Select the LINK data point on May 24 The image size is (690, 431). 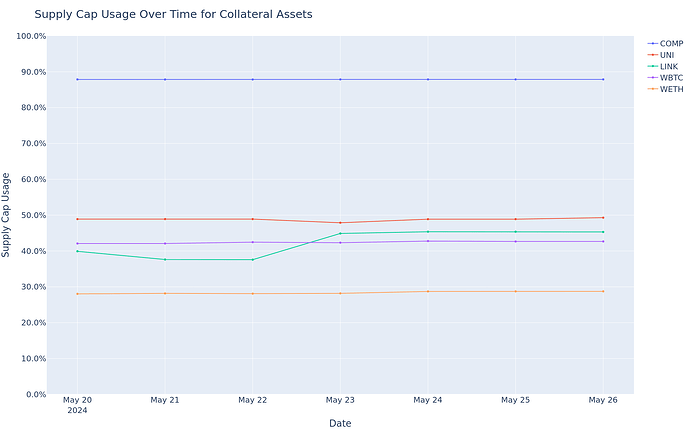click(428, 232)
